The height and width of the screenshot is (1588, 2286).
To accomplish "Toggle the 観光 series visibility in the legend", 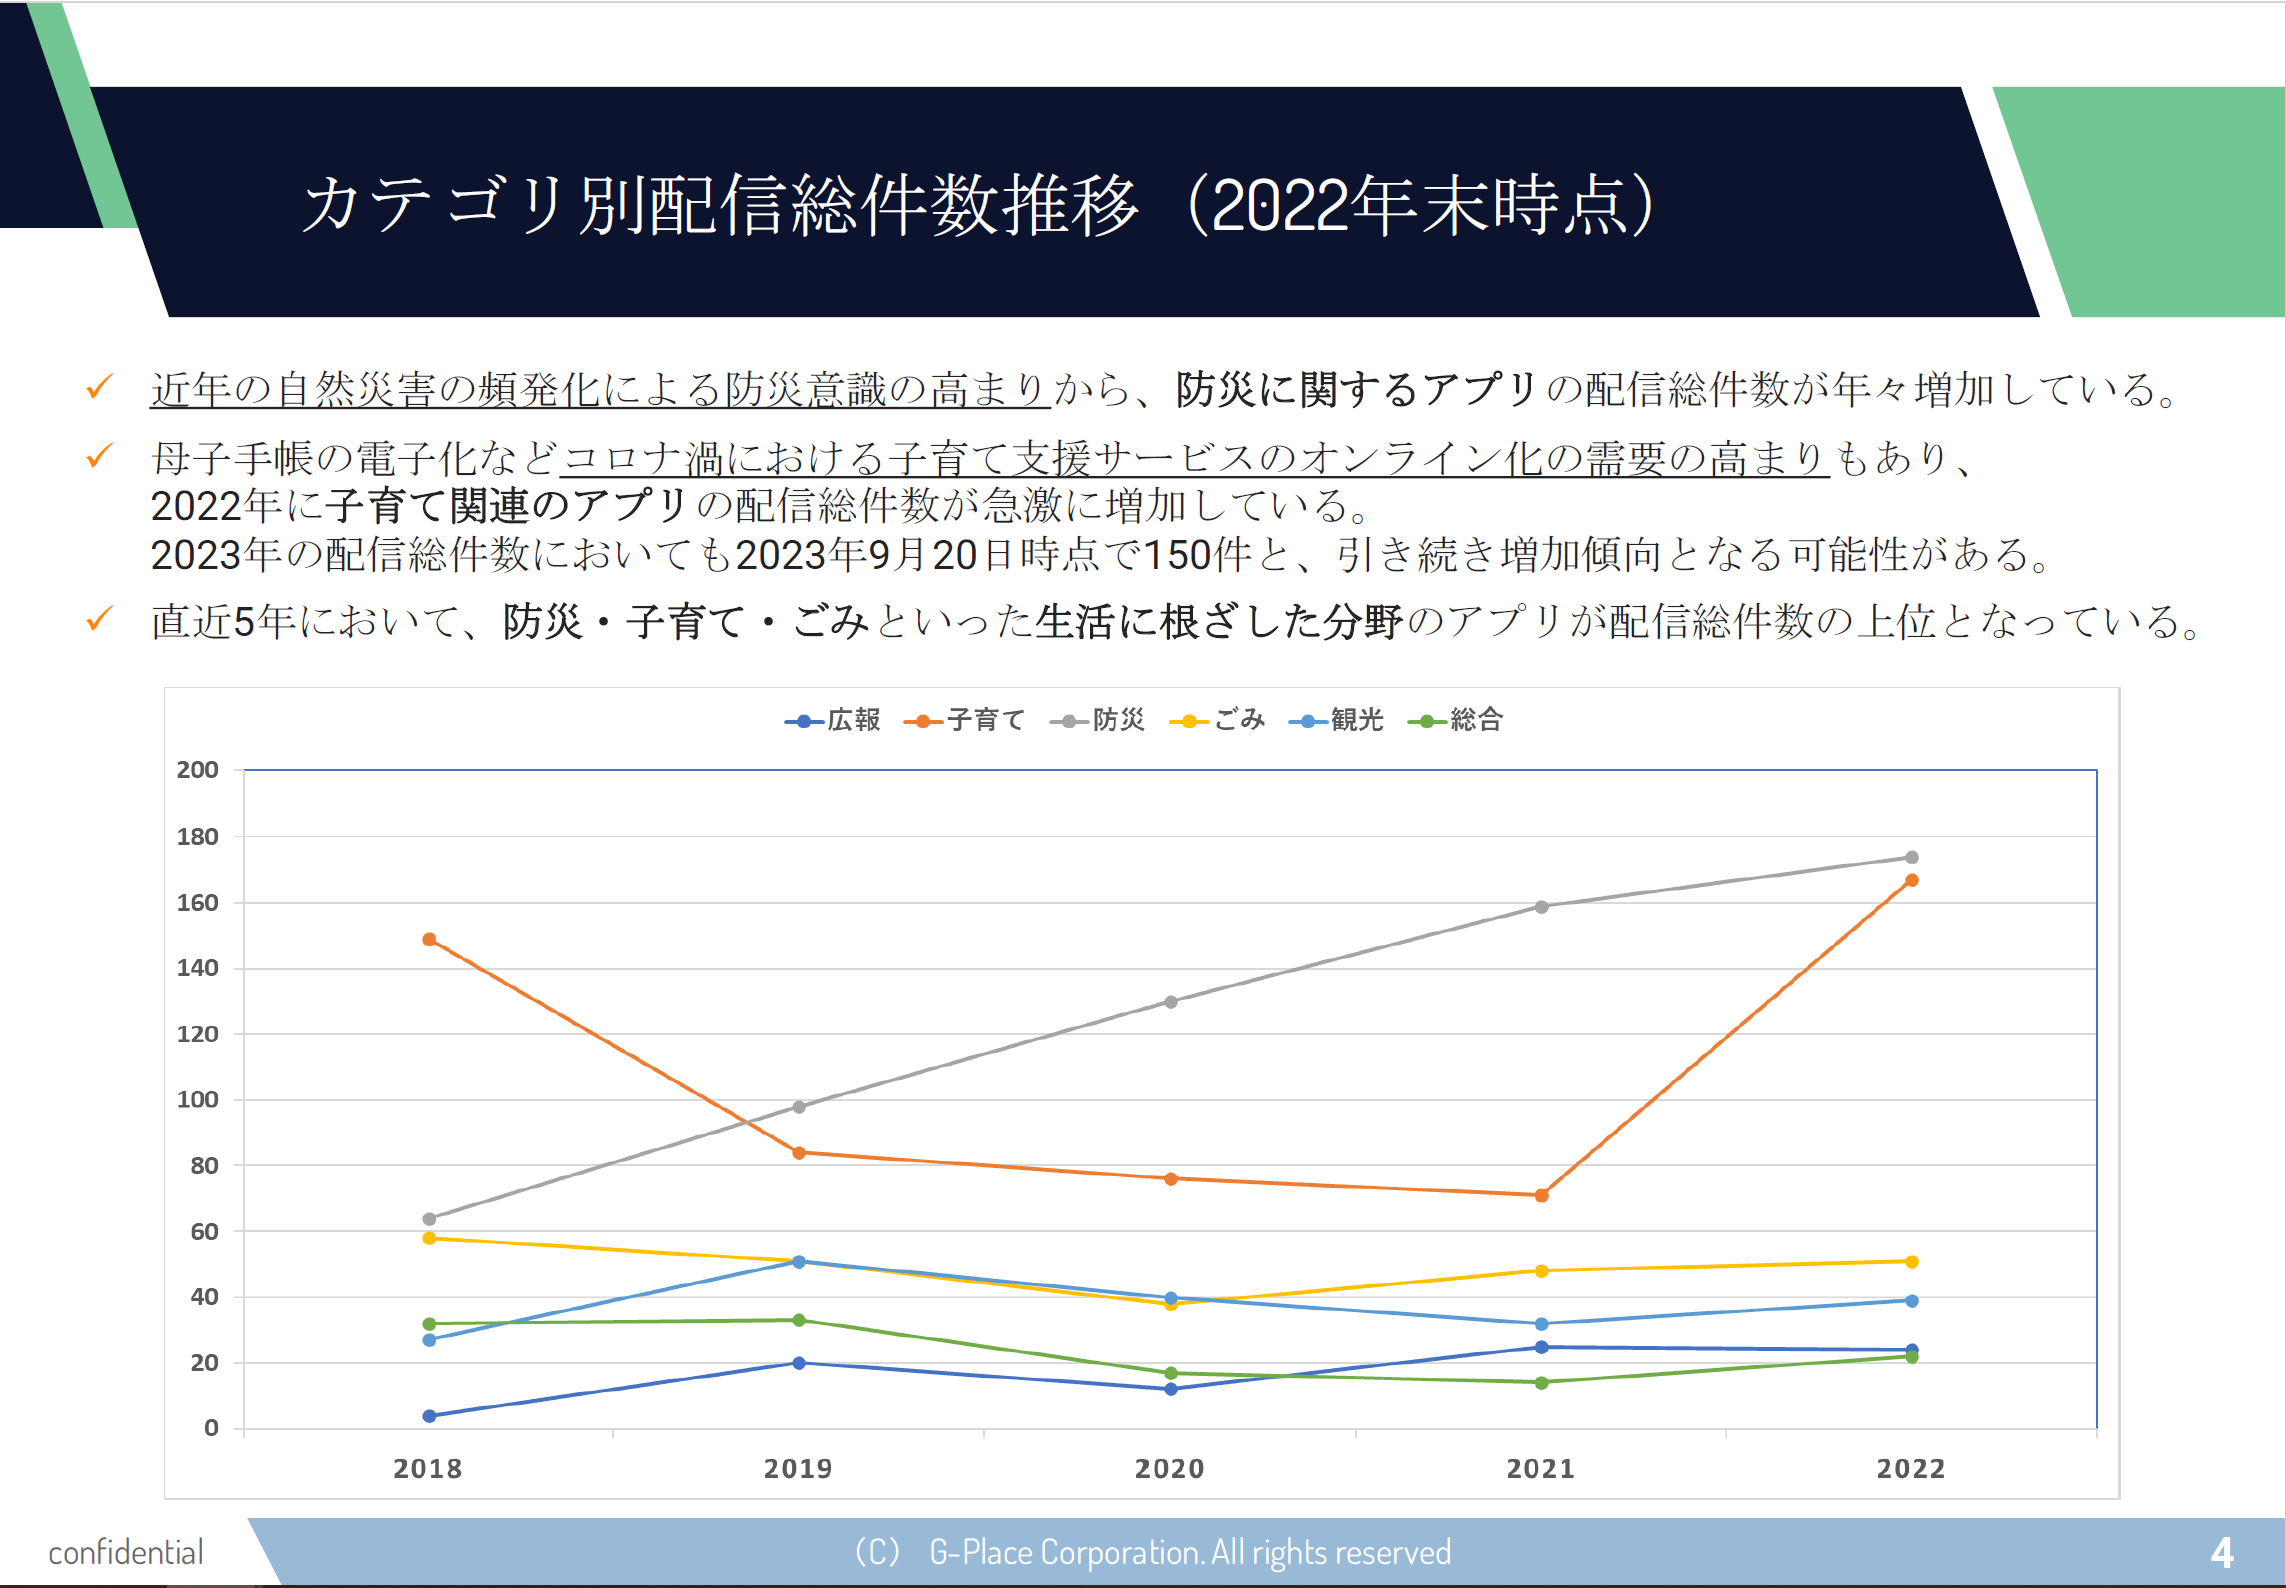I will point(1356,719).
